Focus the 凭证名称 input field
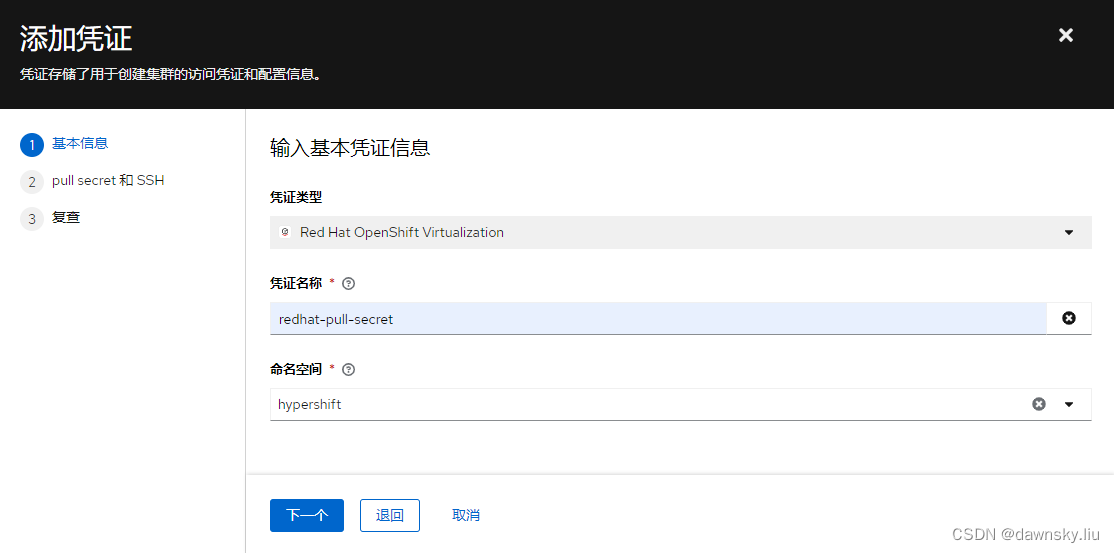Image resolution: width=1114 pixels, height=553 pixels. point(658,319)
